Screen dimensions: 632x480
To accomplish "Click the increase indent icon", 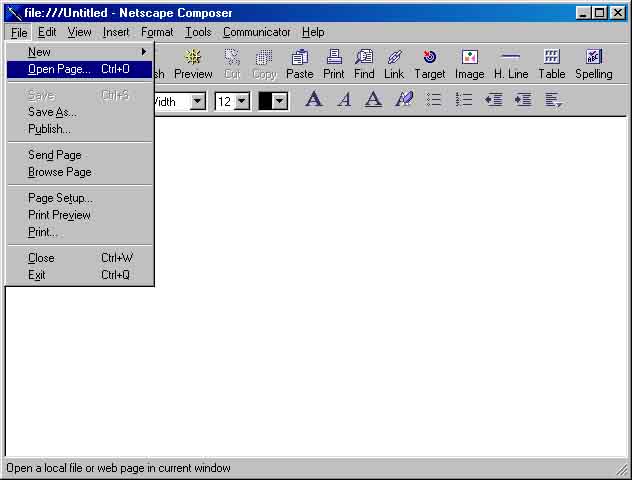I will (523, 99).
